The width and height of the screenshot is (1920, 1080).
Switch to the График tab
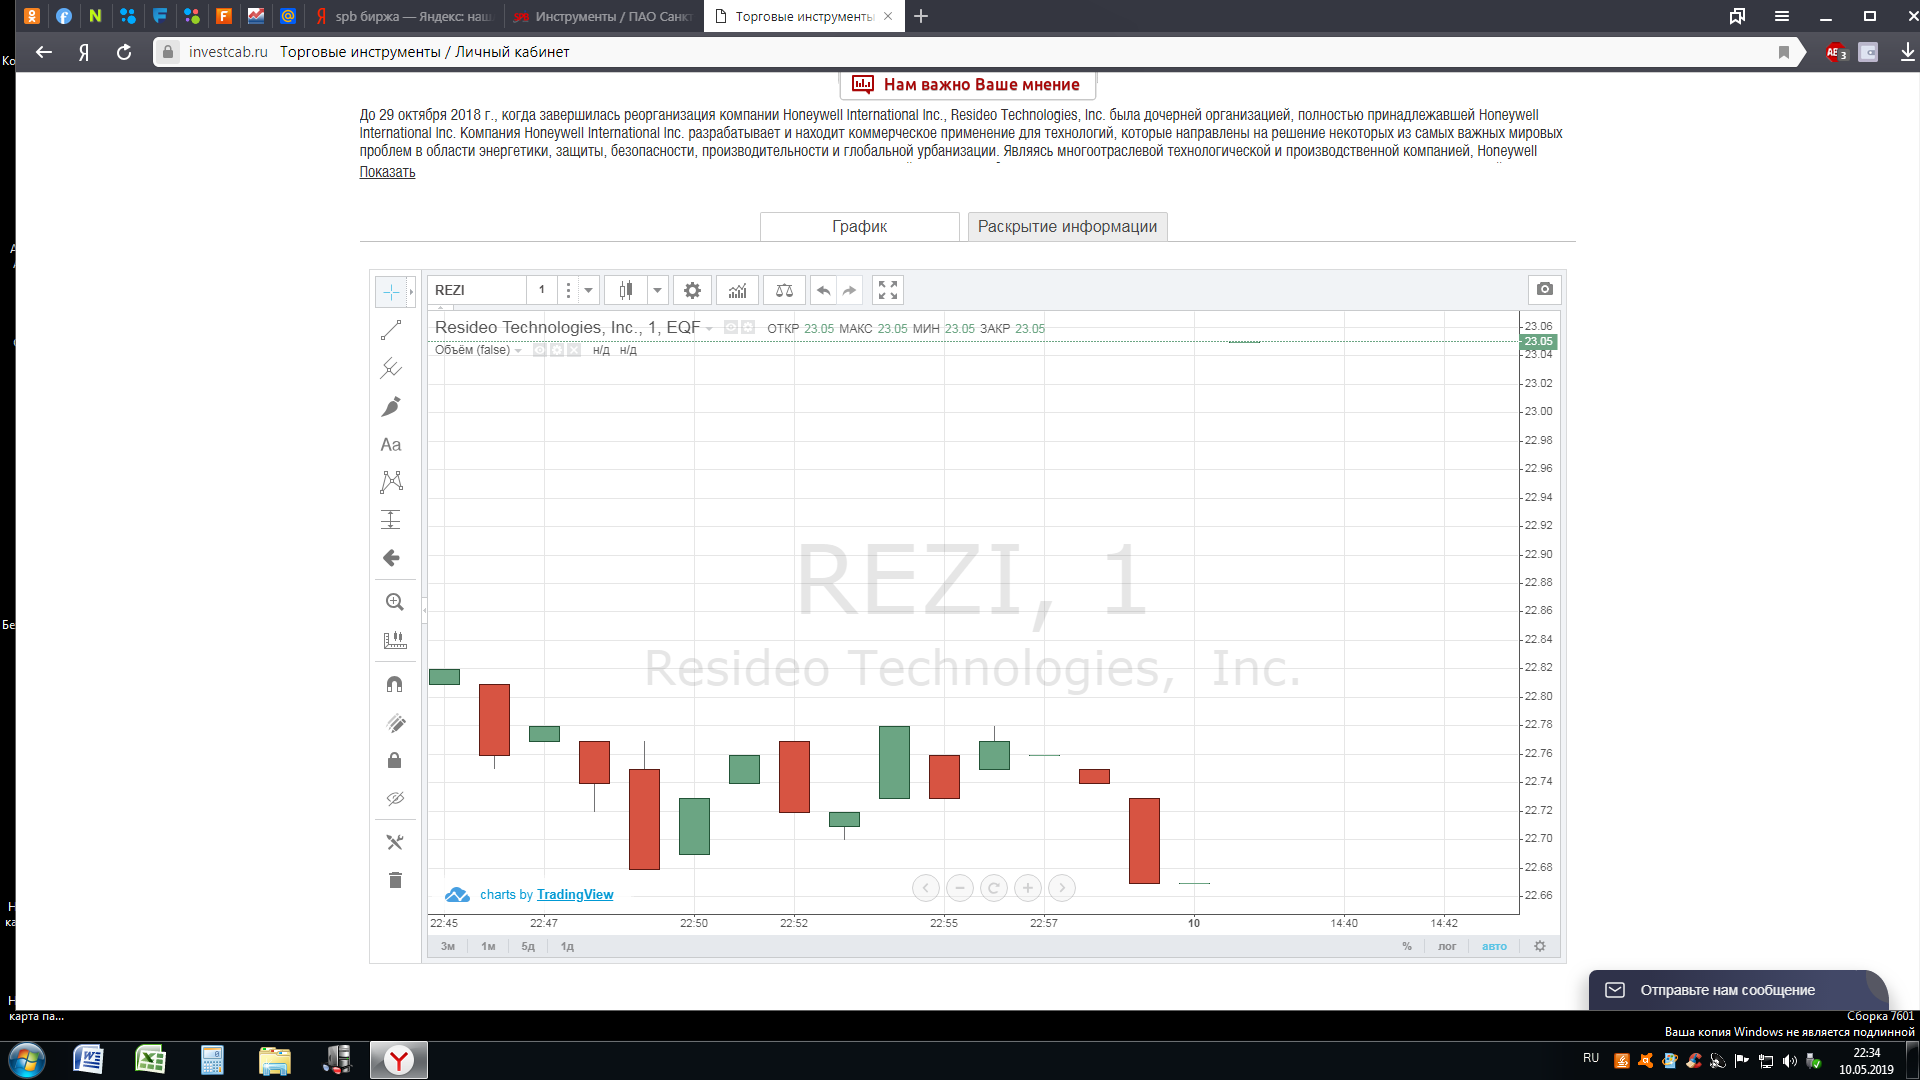pos(860,227)
